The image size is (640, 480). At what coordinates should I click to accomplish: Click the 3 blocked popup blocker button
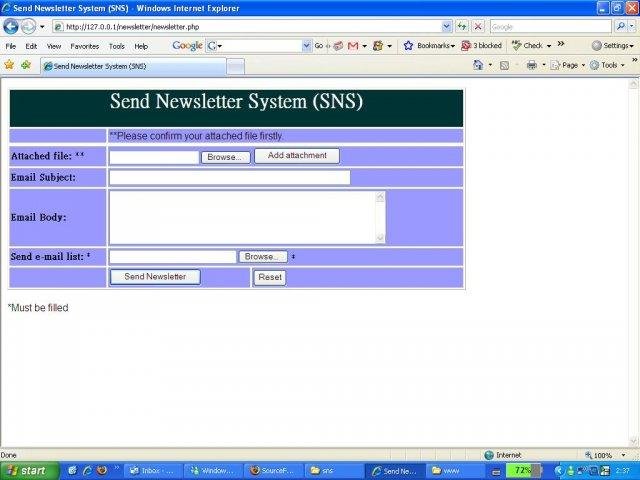(x=481, y=46)
